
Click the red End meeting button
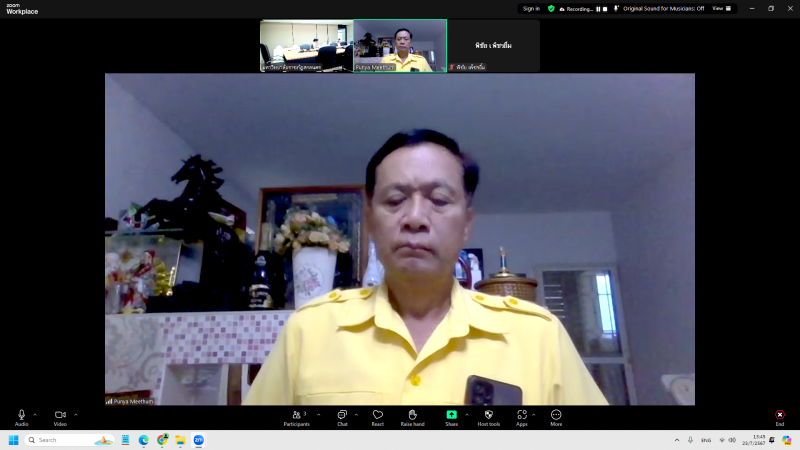coord(779,415)
